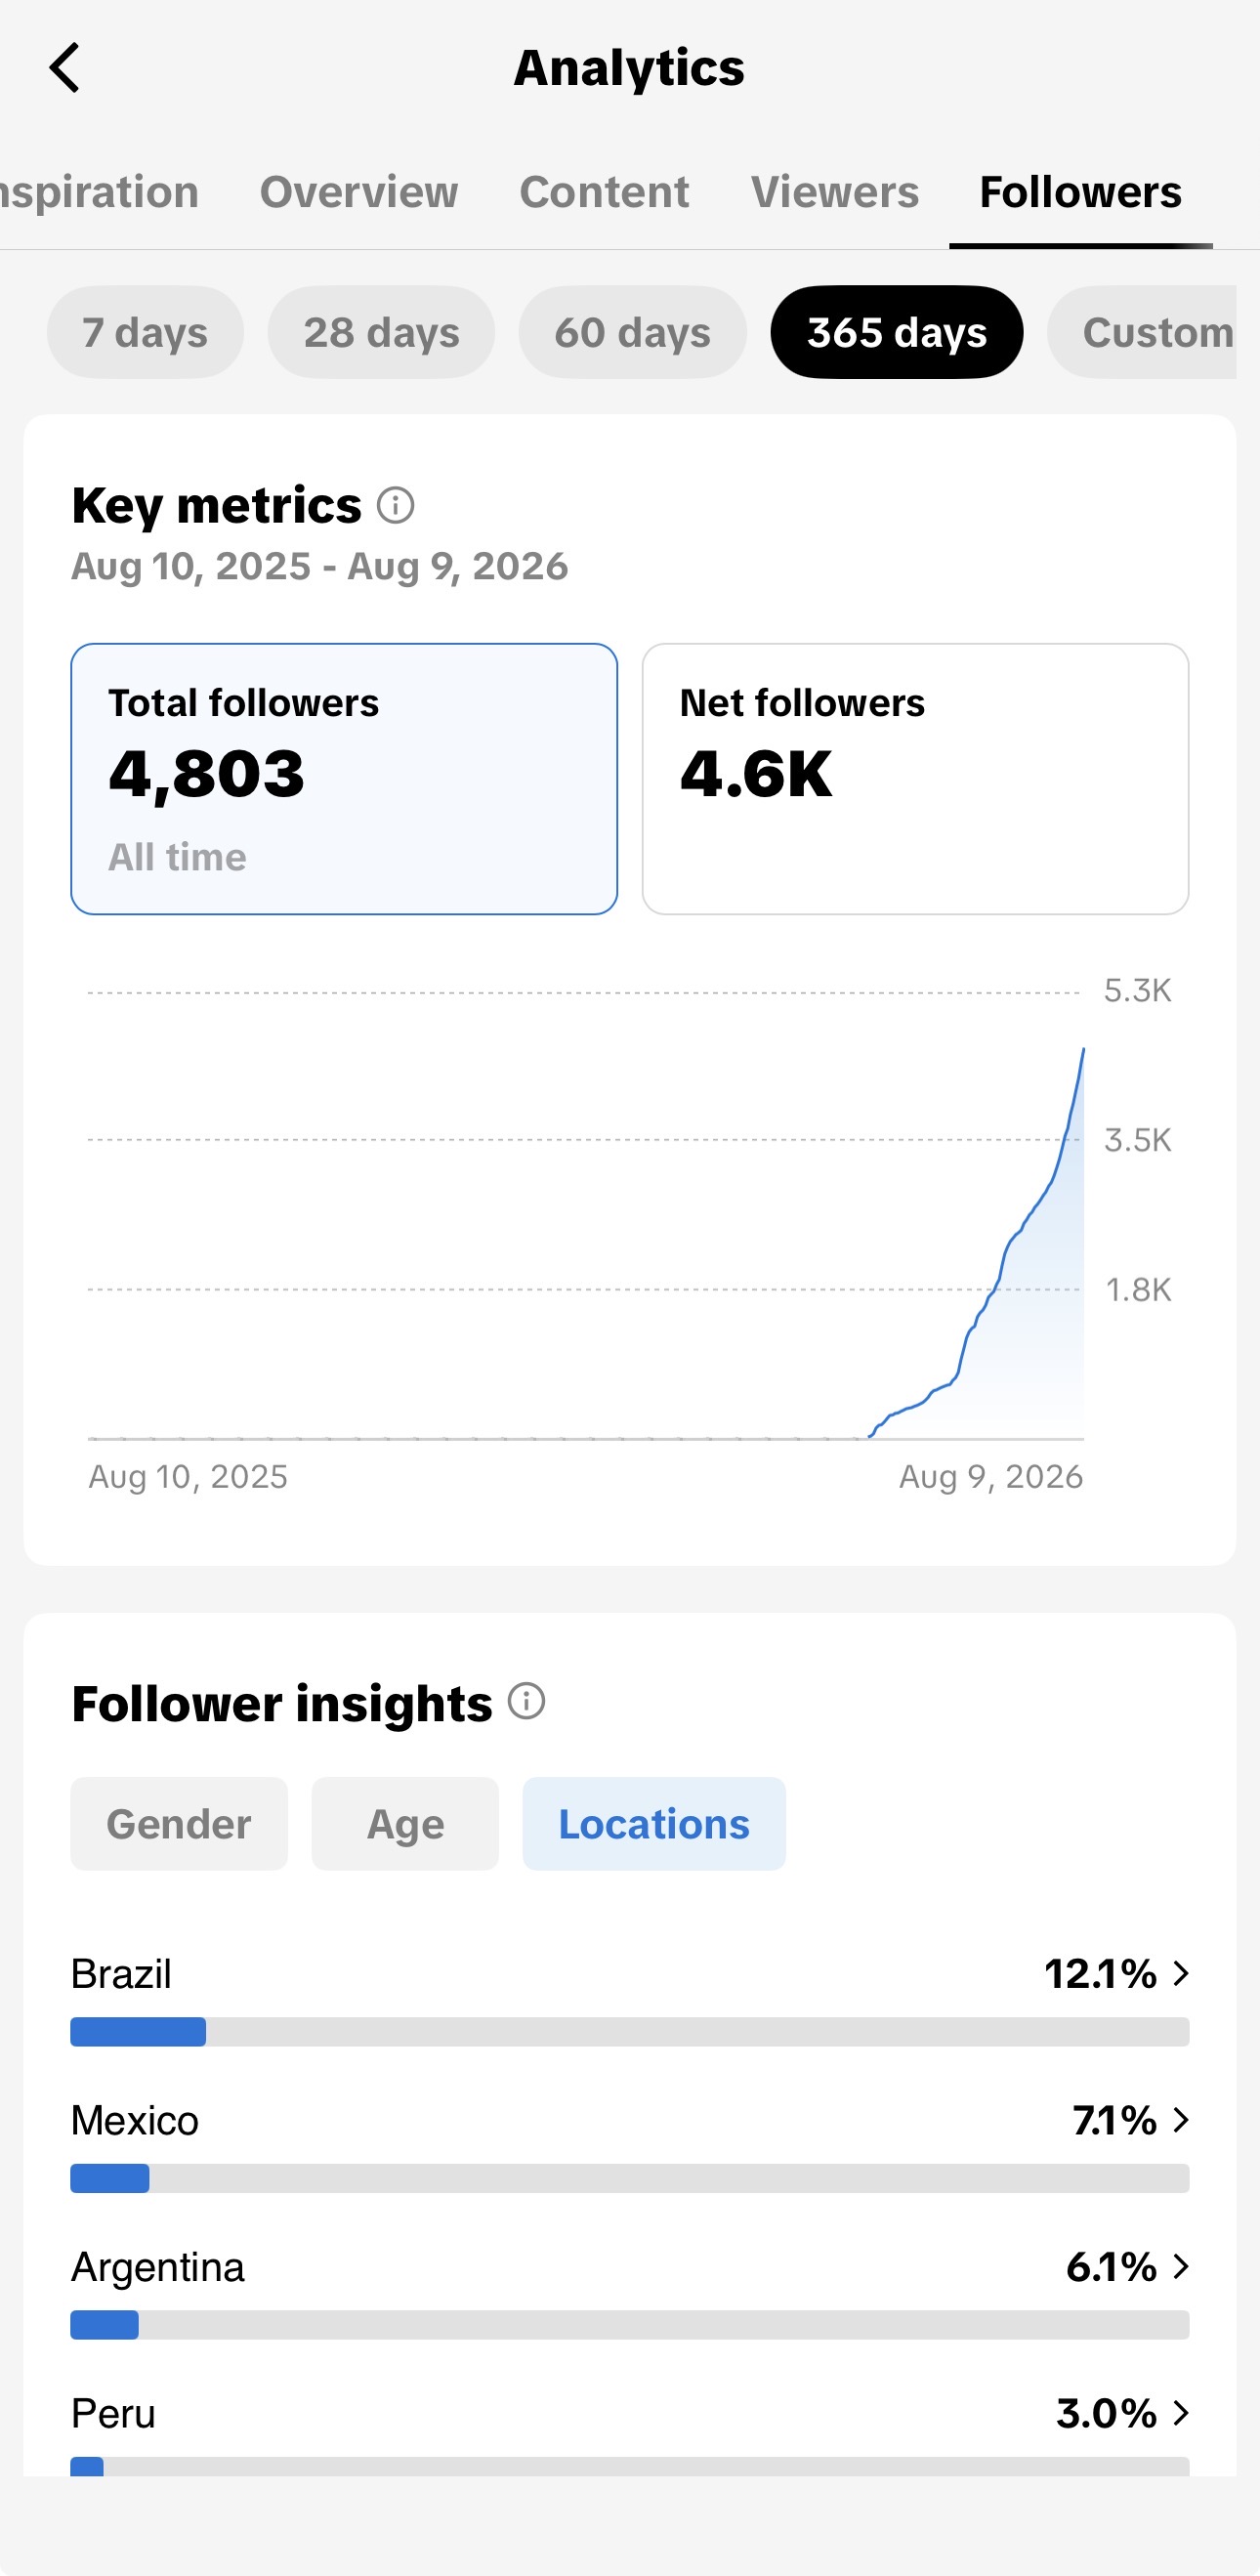Click the Brazil percentage bar
Viewport: 1260px width, 2576px height.
coord(630,2032)
